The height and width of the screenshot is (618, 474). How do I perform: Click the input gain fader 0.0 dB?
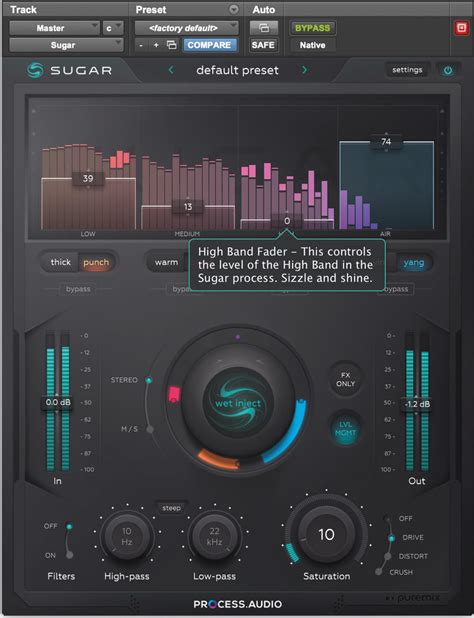pos(58,402)
